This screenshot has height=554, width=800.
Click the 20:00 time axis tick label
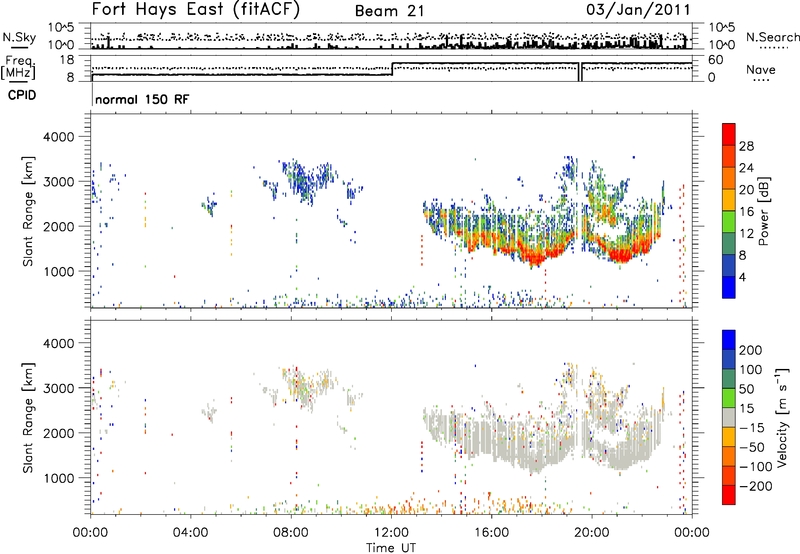tap(591, 533)
